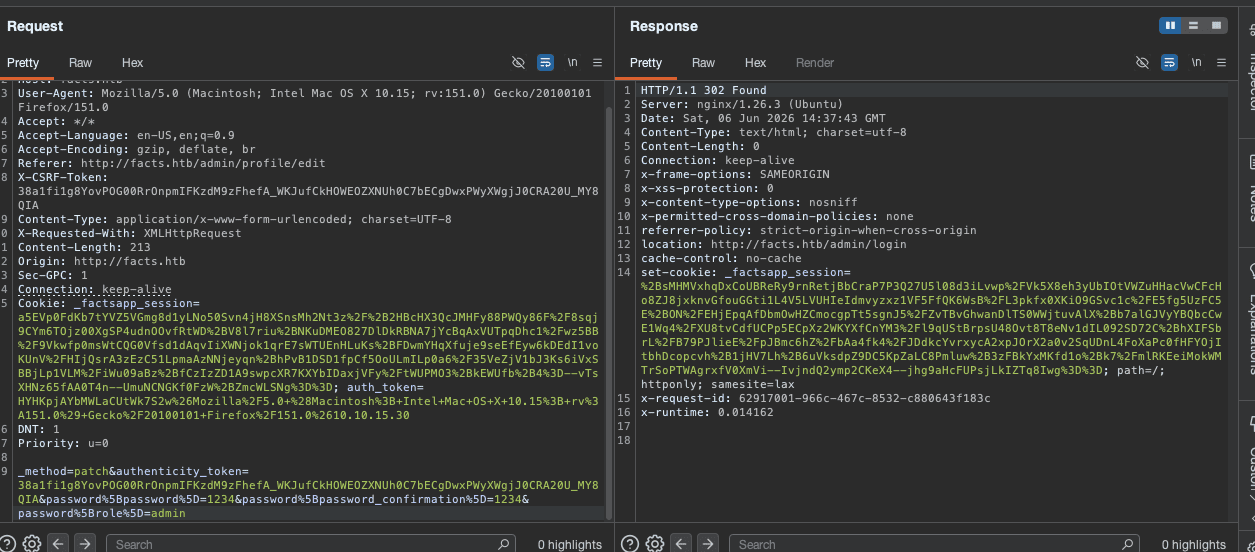Select the Pretty tab in Request pane

23,62
